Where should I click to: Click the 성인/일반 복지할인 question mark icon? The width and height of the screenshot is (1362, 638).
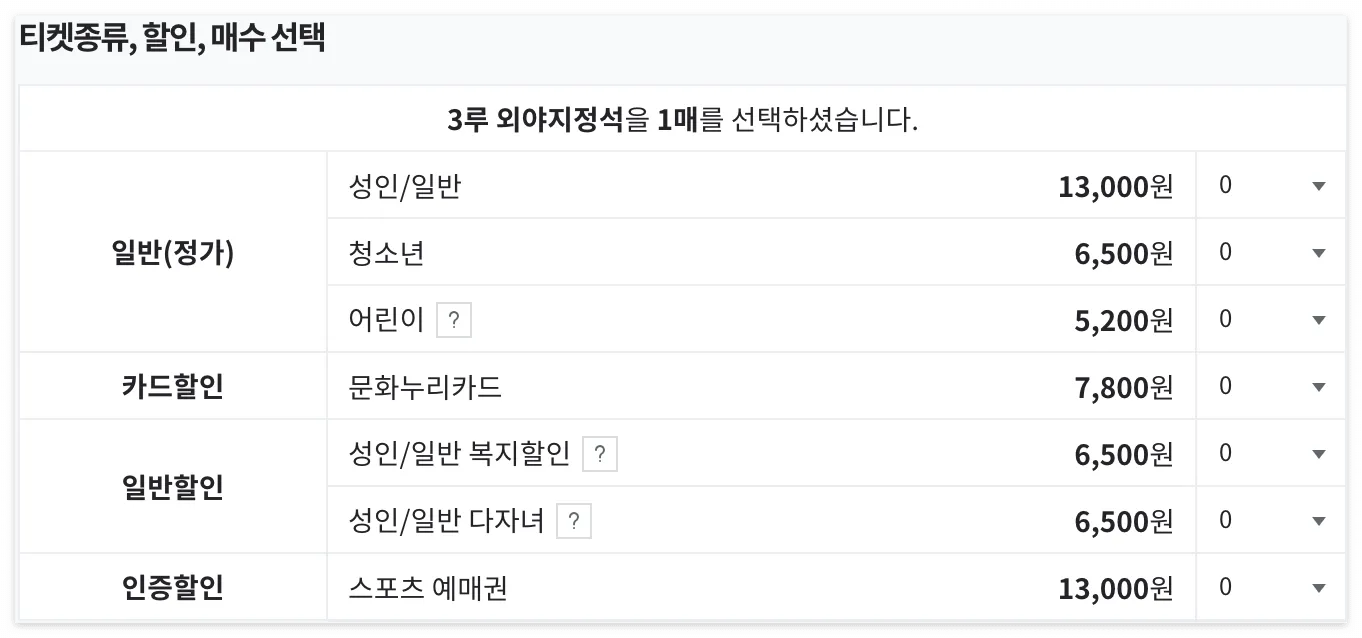click(602, 454)
